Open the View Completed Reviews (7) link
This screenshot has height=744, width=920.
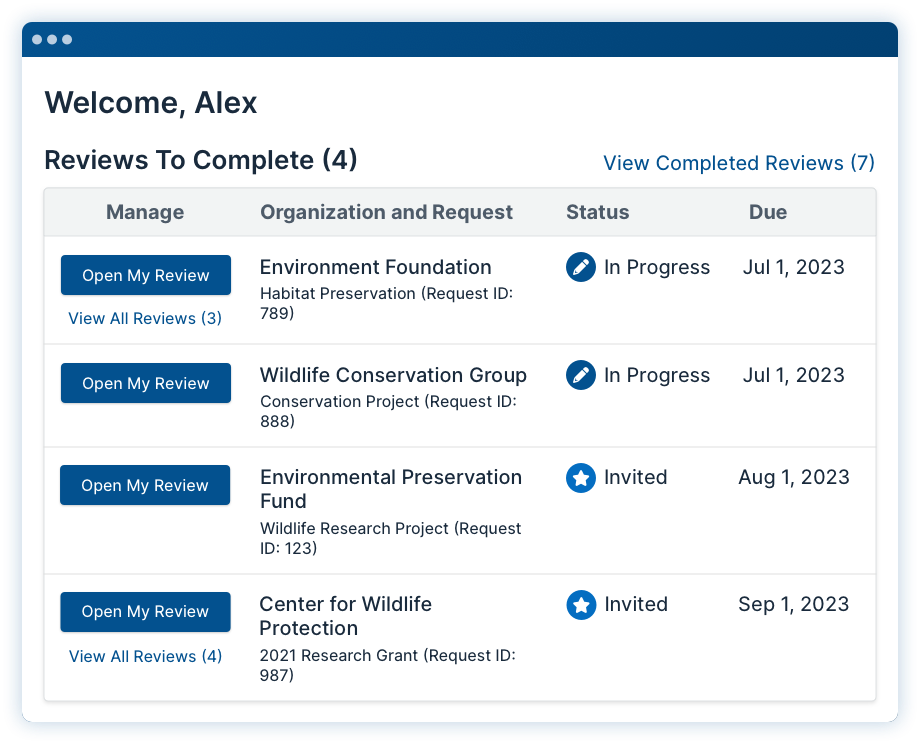click(739, 163)
